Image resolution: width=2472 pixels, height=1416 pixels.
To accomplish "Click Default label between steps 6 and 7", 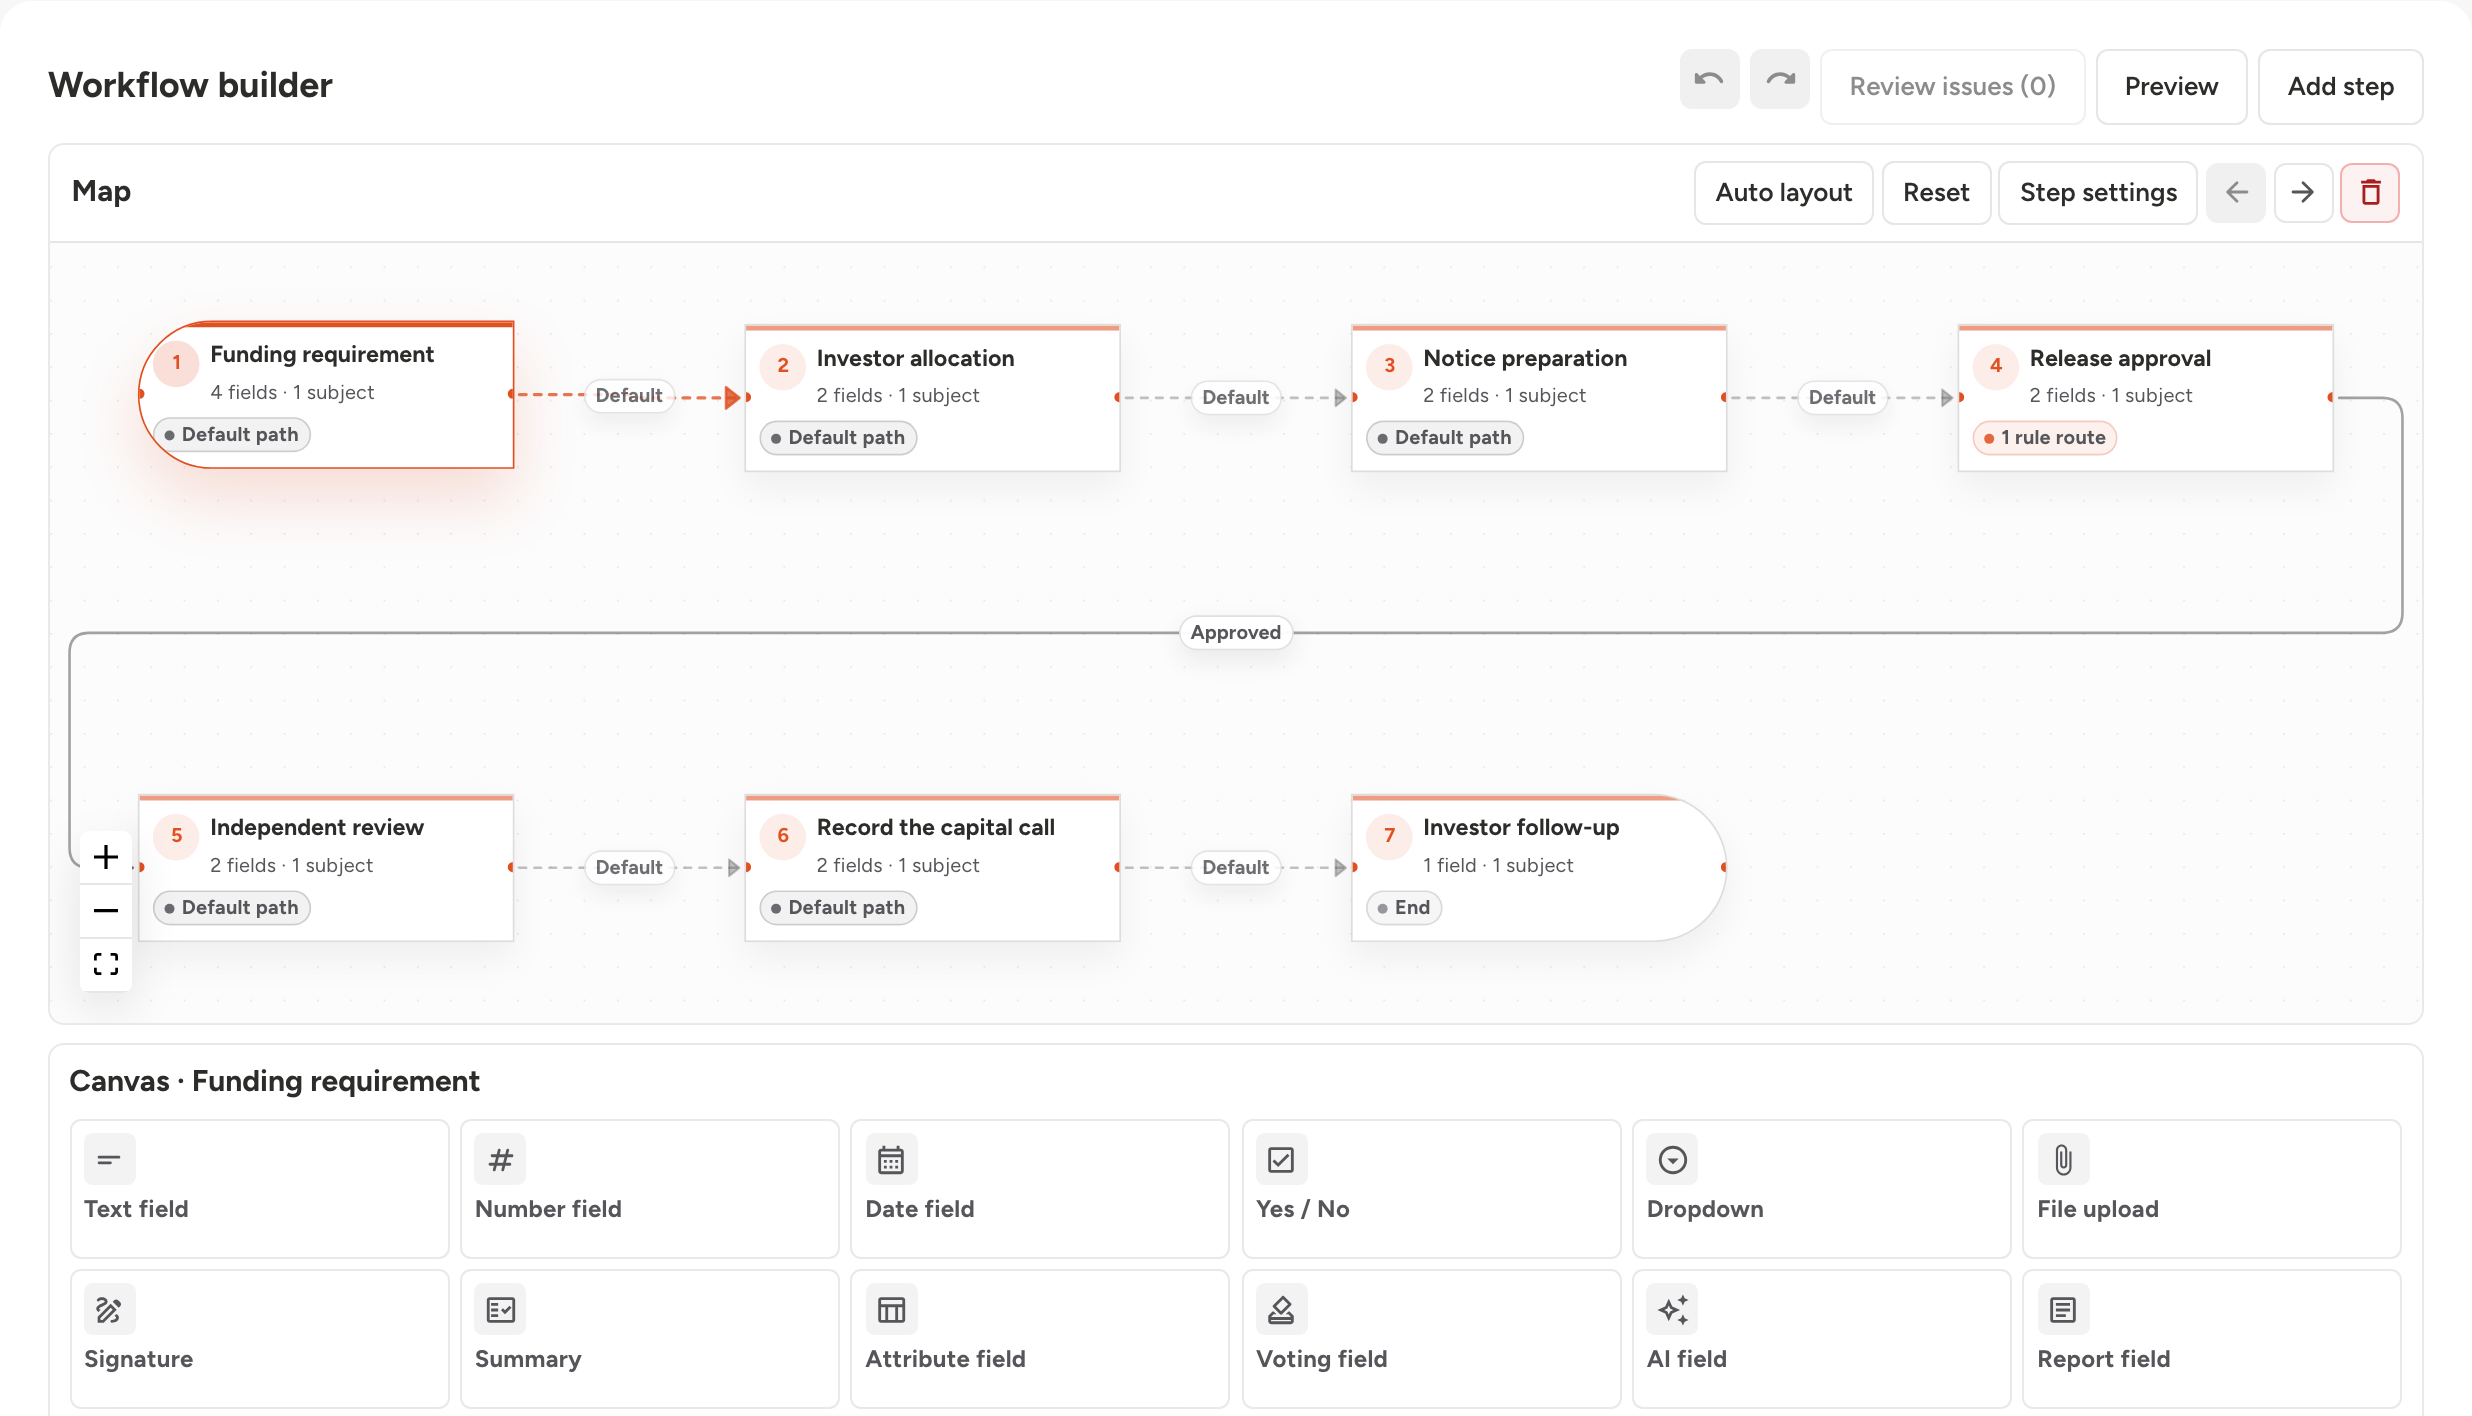I will (x=1235, y=868).
